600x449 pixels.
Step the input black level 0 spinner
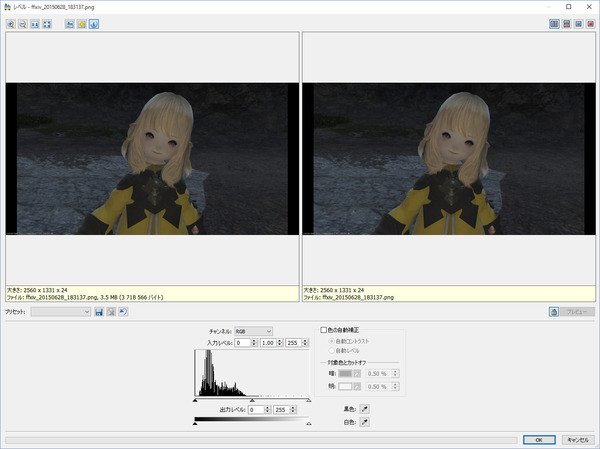(254, 343)
